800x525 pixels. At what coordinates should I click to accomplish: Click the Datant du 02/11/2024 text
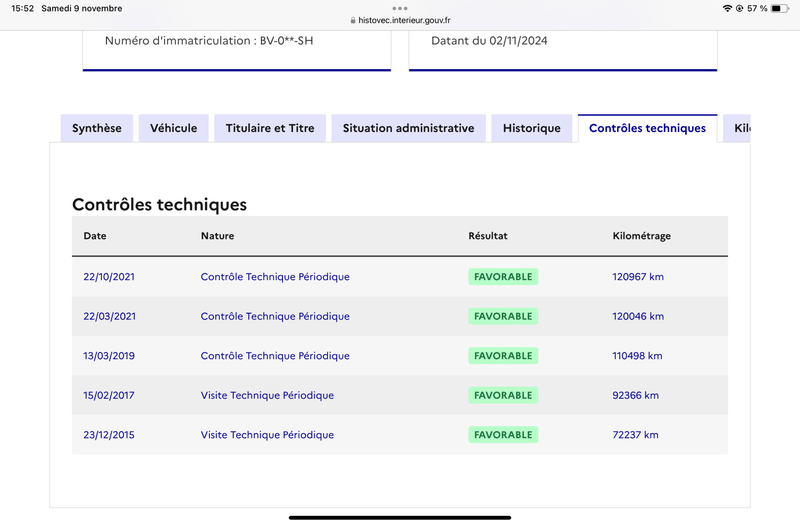click(x=489, y=41)
